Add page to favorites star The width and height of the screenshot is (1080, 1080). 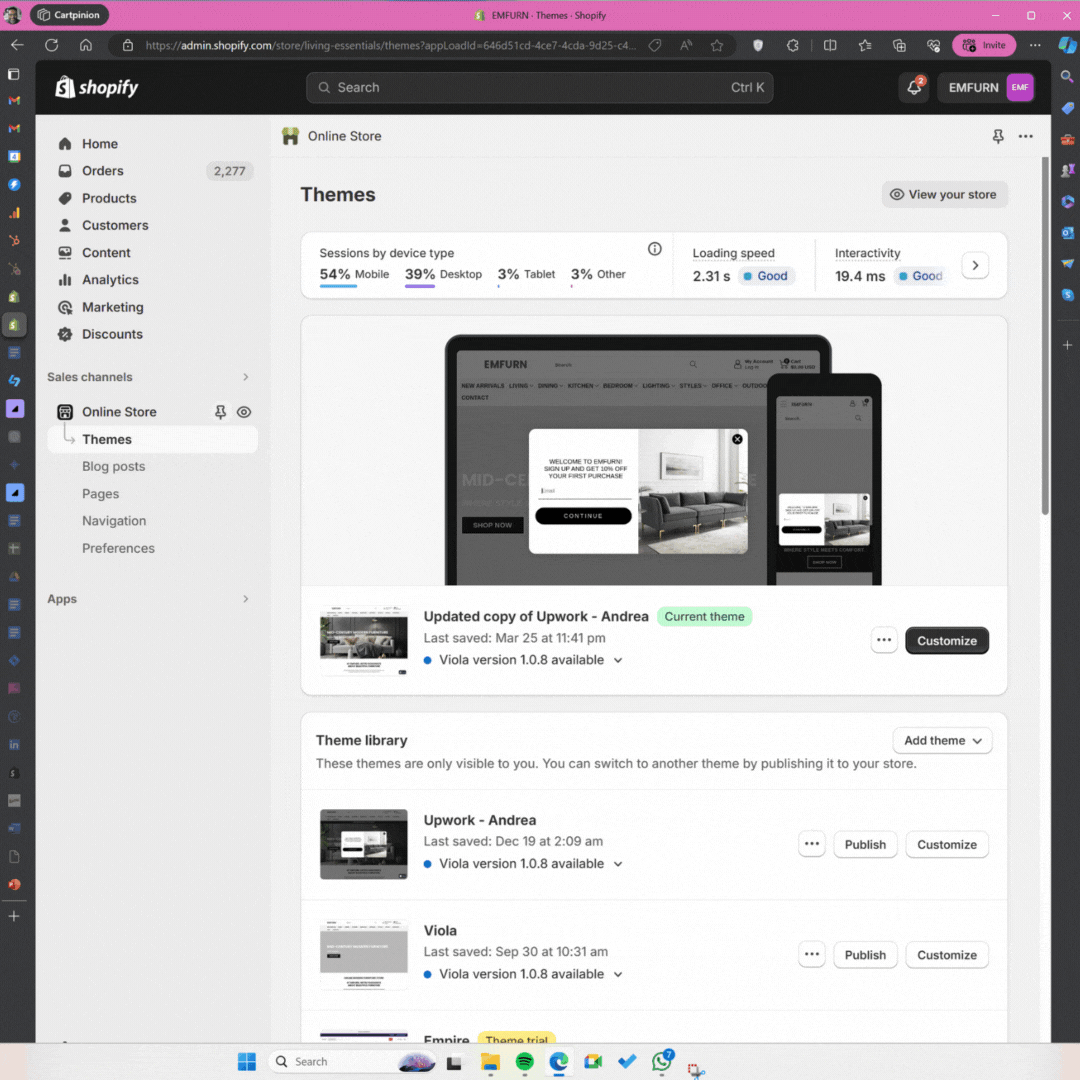pos(717,45)
